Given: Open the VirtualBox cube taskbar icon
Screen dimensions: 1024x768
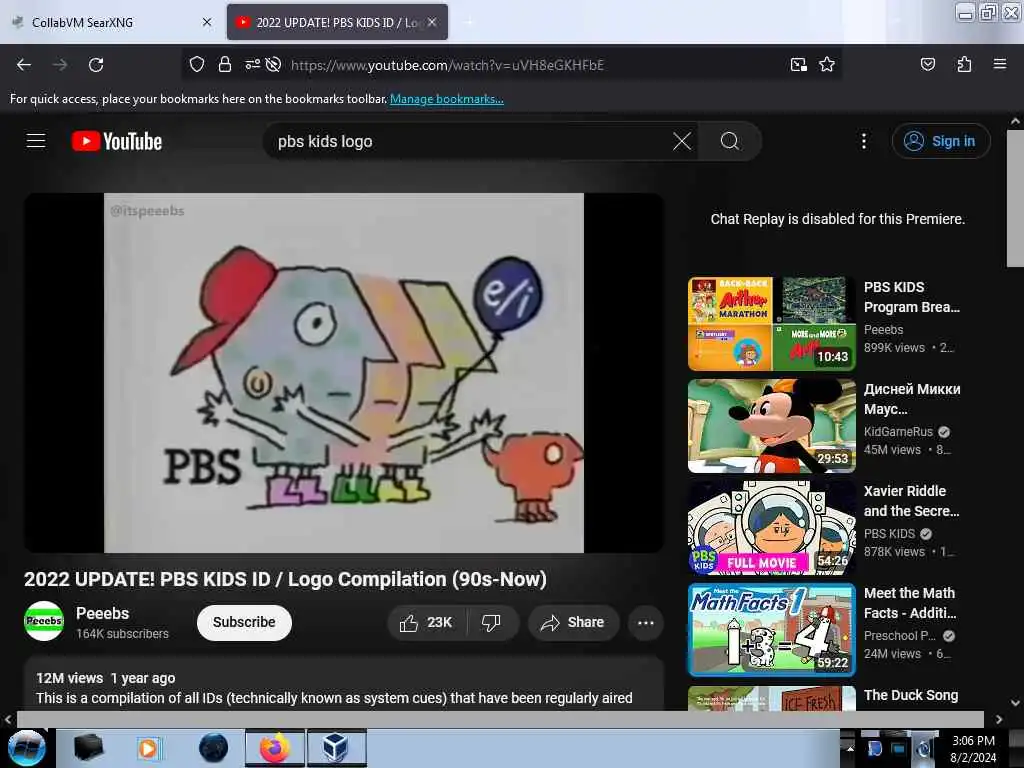Looking at the screenshot, I should pos(336,748).
